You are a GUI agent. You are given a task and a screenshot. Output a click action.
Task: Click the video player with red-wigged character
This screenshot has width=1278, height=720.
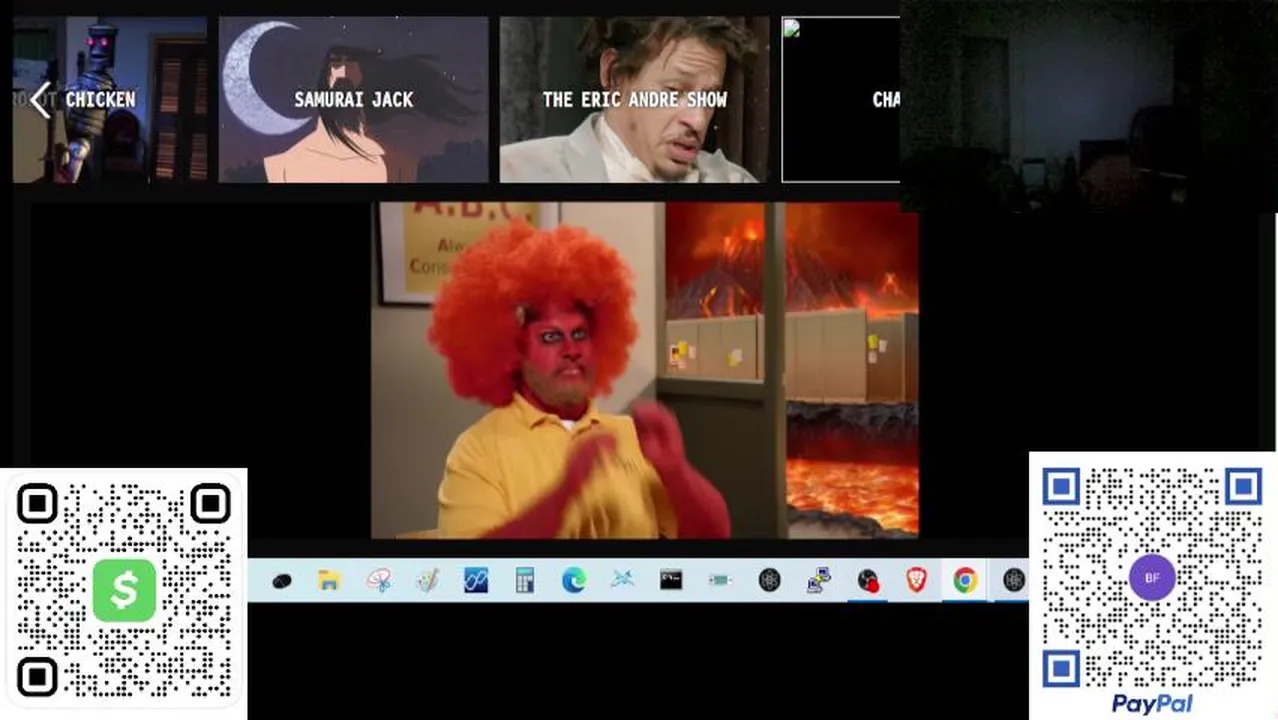coord(645,370)
